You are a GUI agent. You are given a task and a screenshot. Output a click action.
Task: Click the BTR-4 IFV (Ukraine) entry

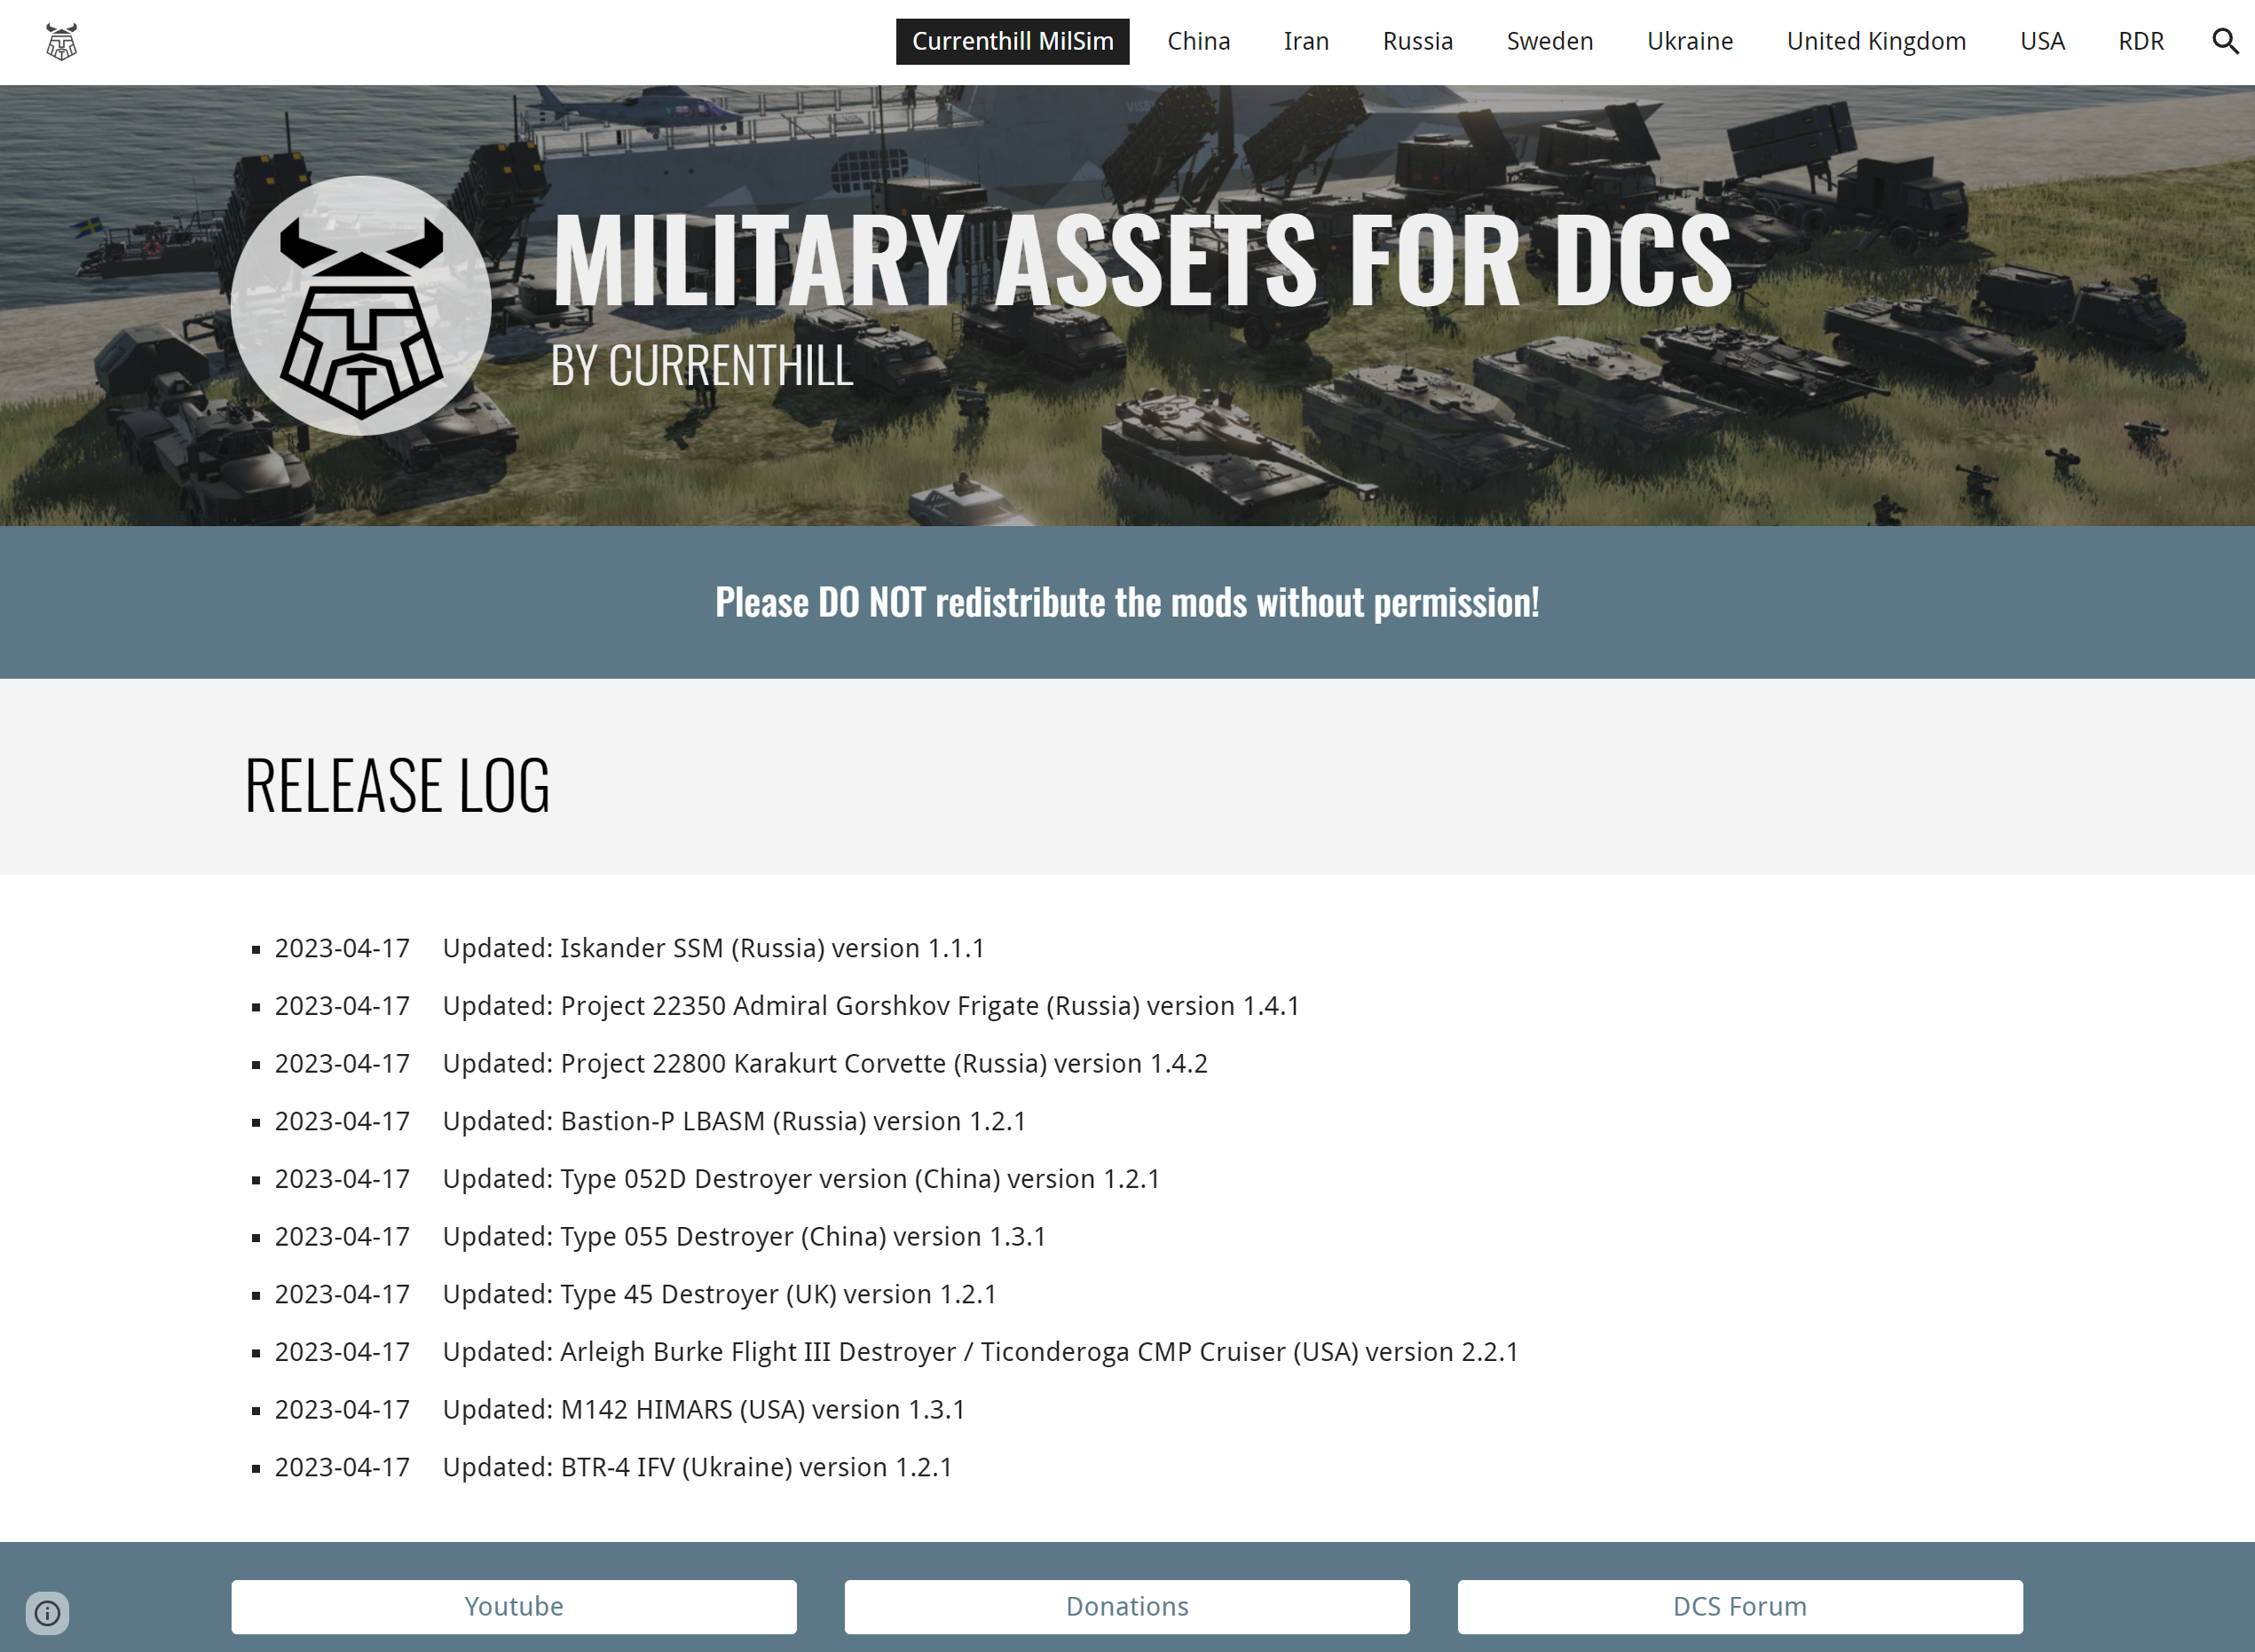click(x=614, y=1467)
